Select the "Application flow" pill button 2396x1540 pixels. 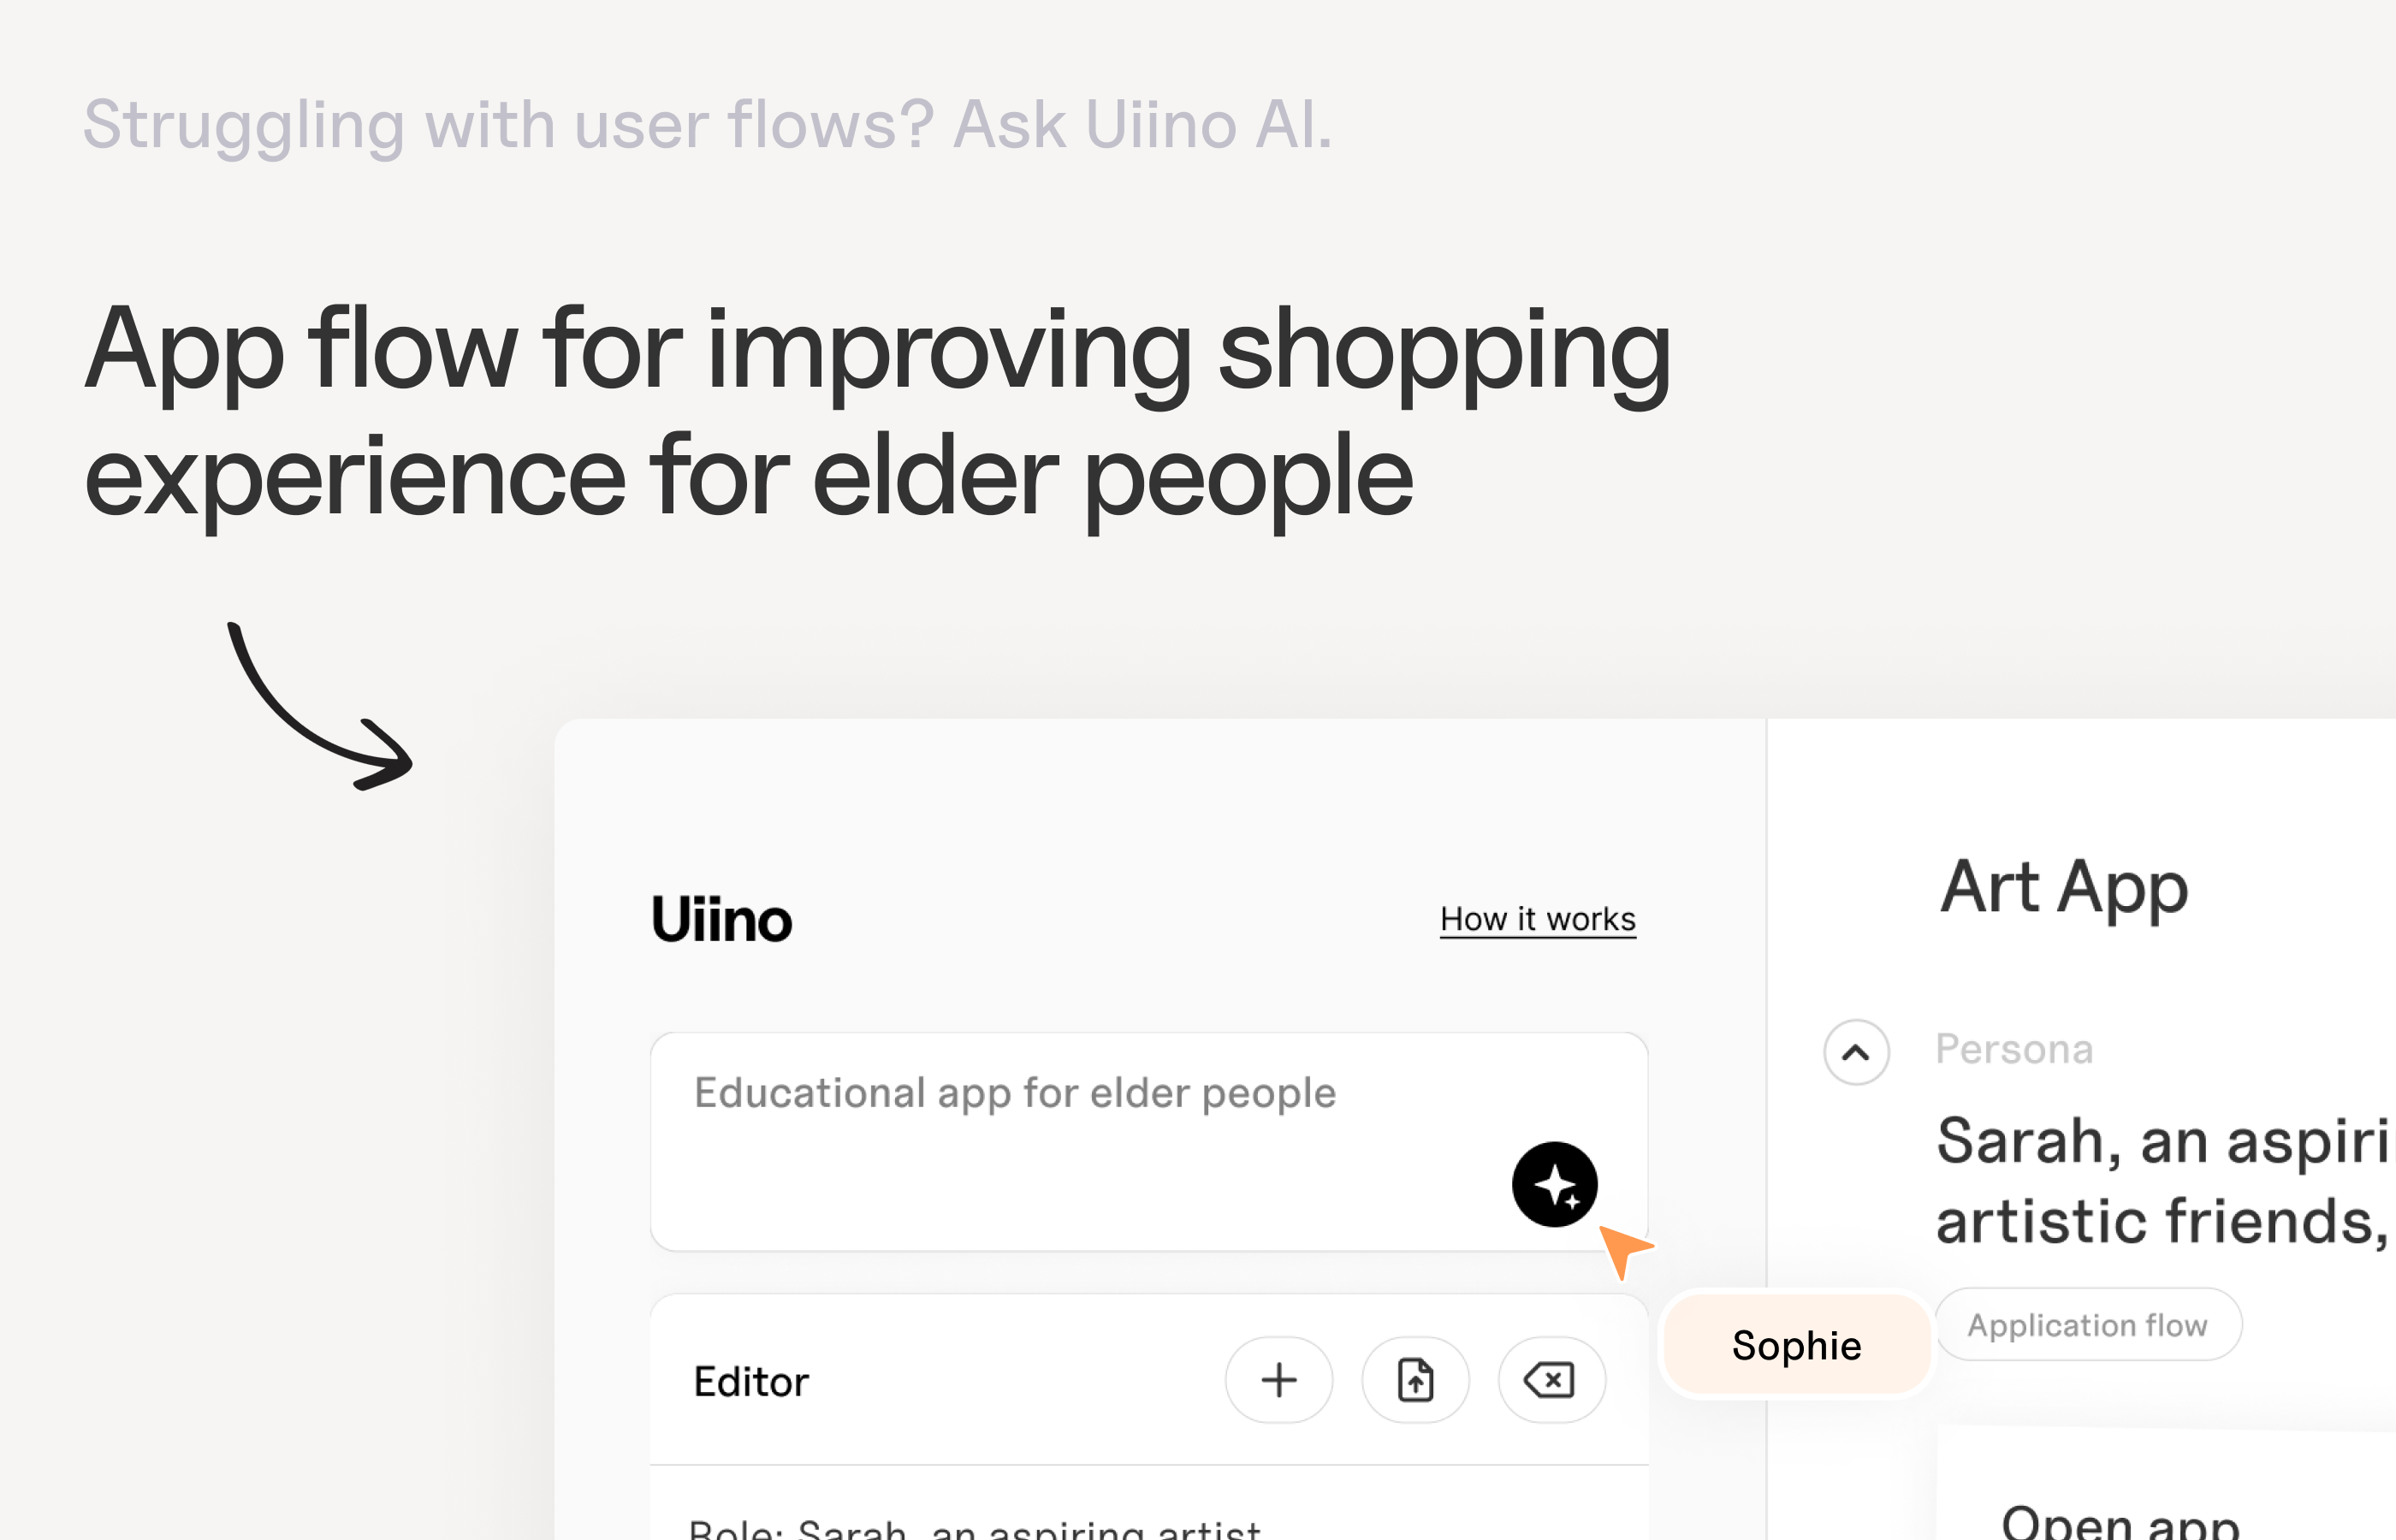2087,1325
